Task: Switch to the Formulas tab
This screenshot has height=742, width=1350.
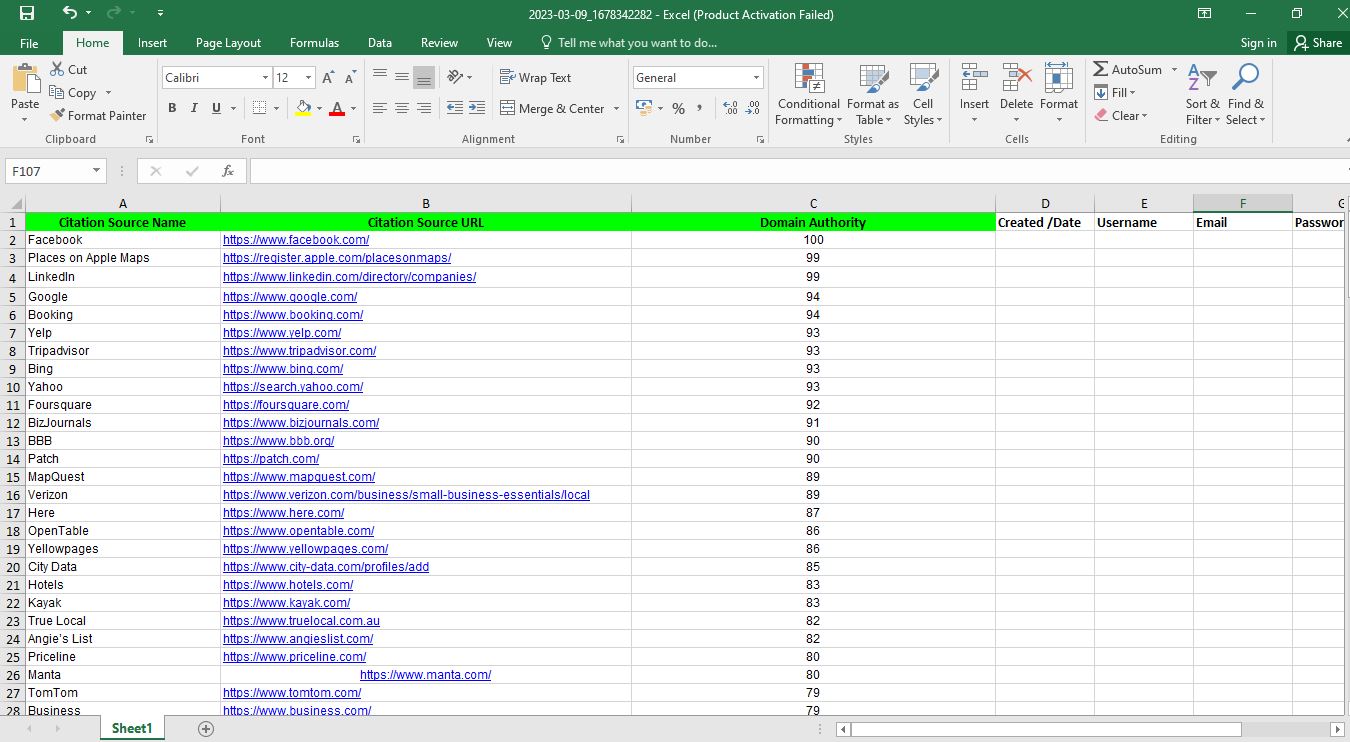Action: [x=314, y=43]
